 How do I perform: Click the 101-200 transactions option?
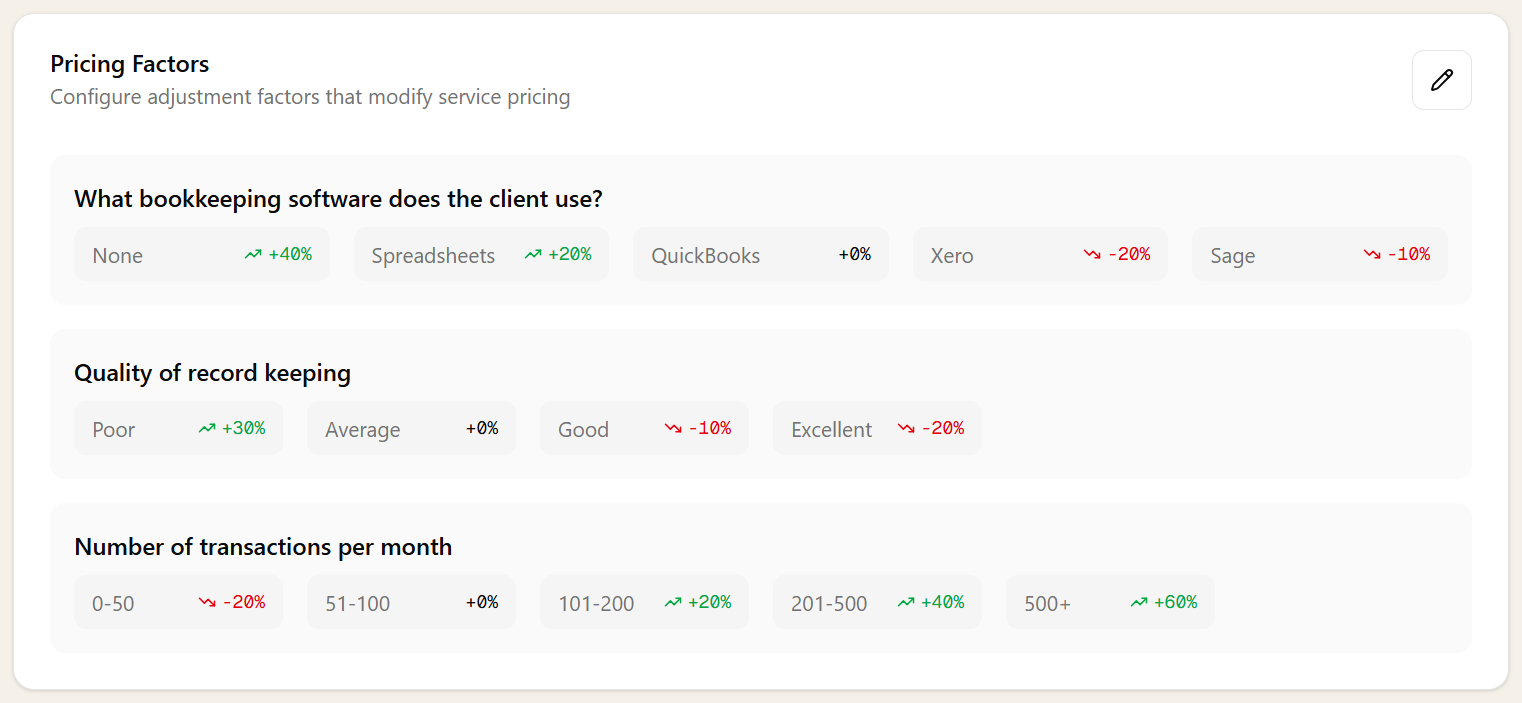coord(643,603)
